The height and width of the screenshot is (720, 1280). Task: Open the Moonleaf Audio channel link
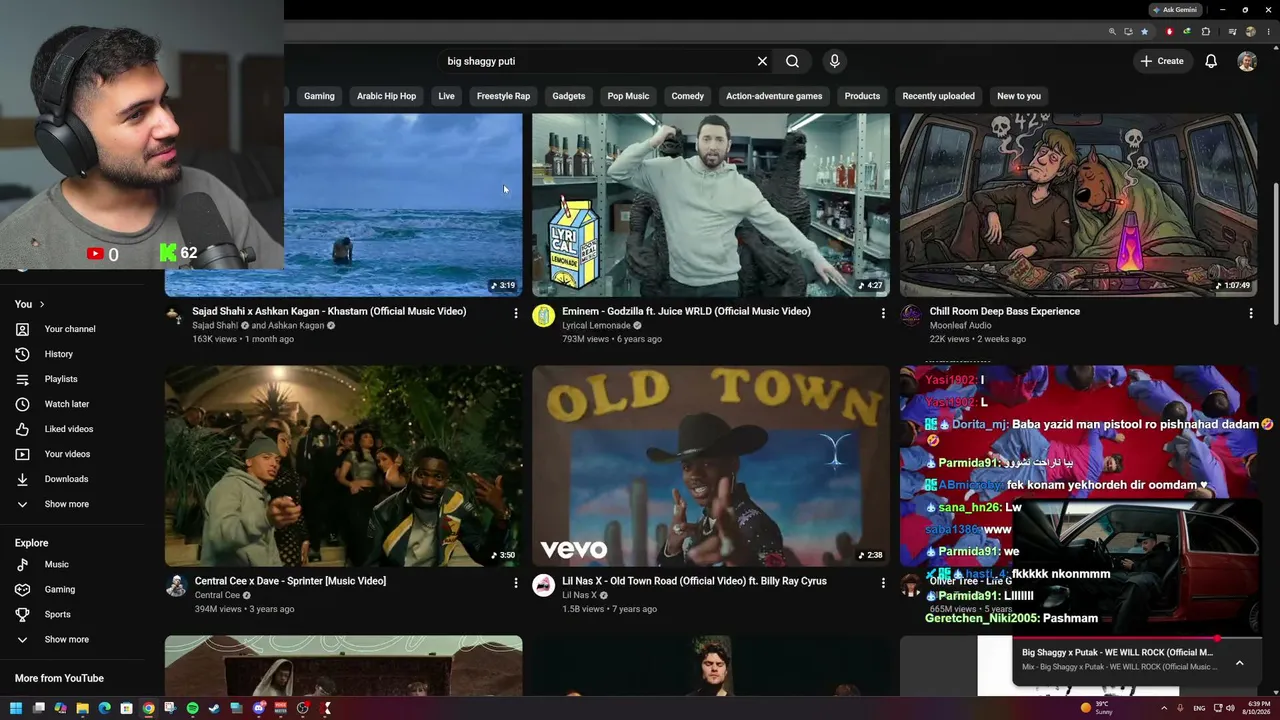[960, 325]
